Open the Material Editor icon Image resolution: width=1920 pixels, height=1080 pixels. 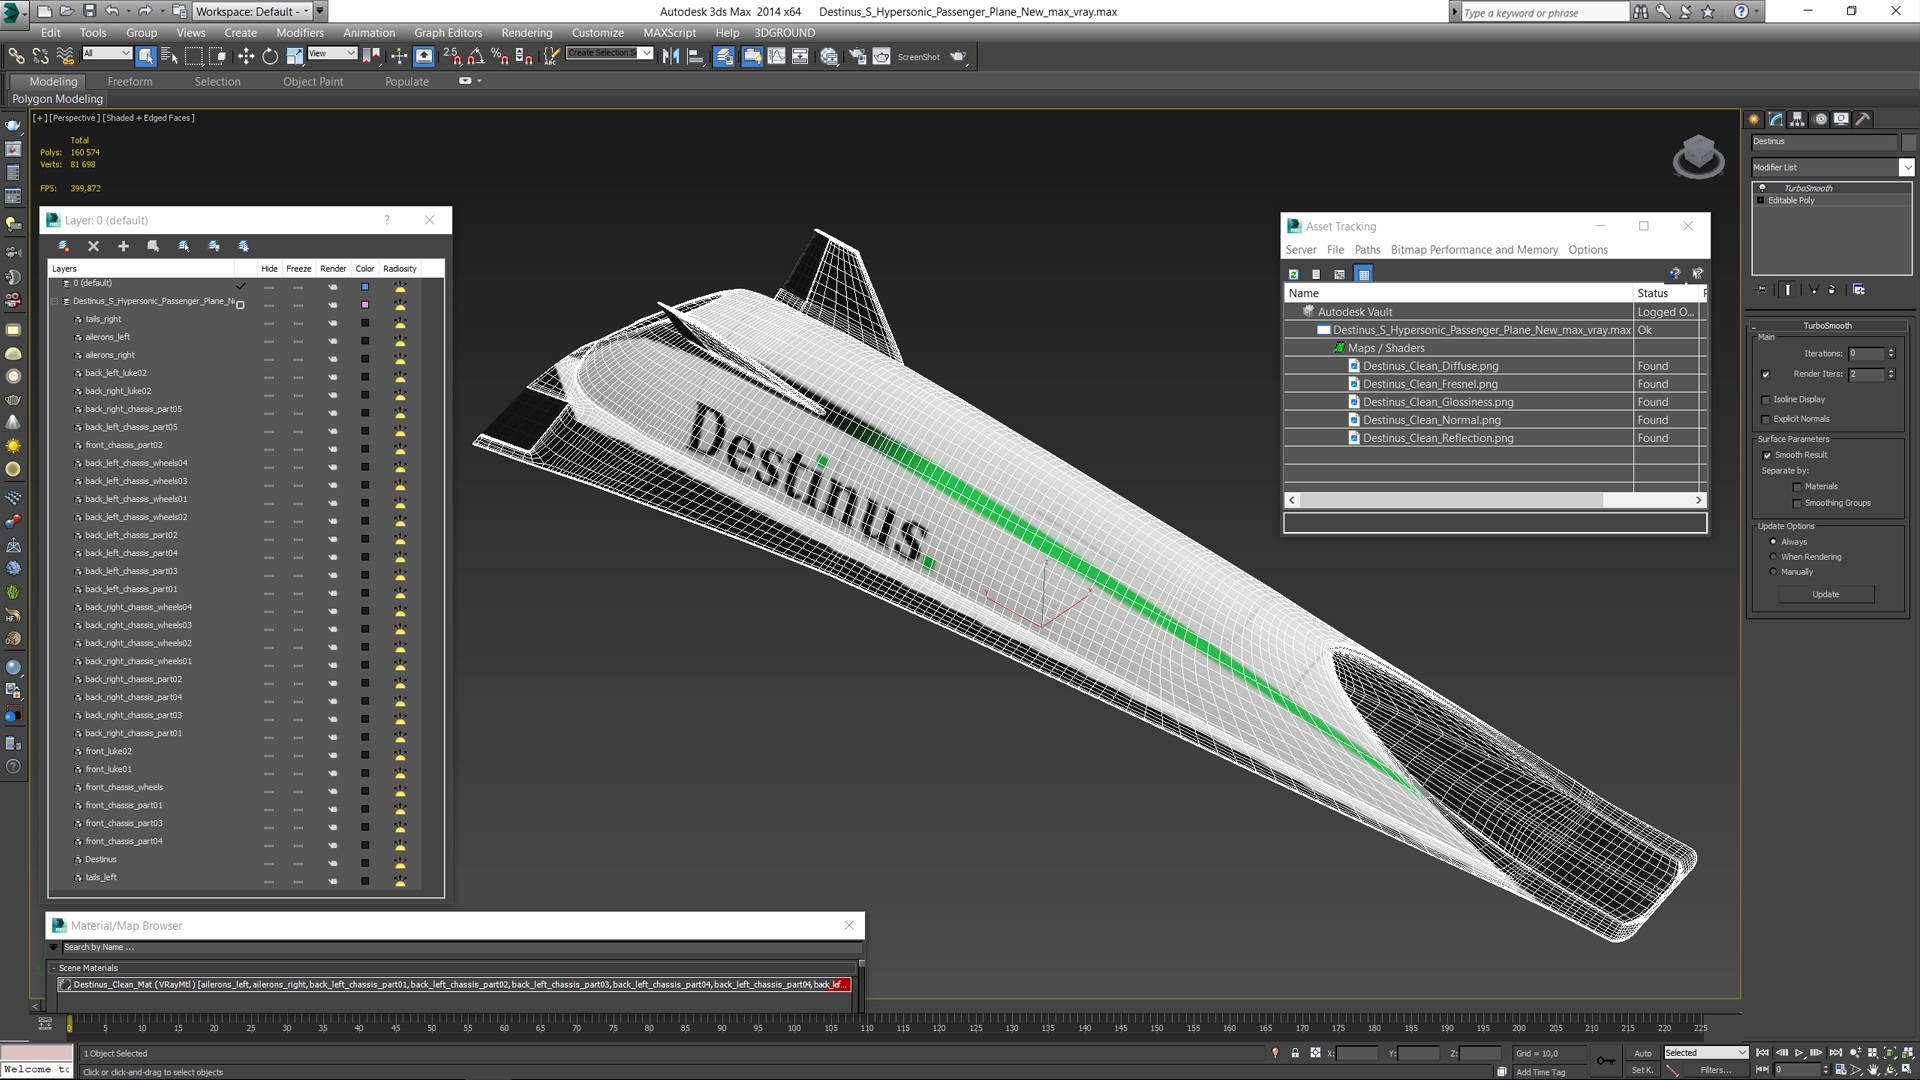[x=829, y=56]
